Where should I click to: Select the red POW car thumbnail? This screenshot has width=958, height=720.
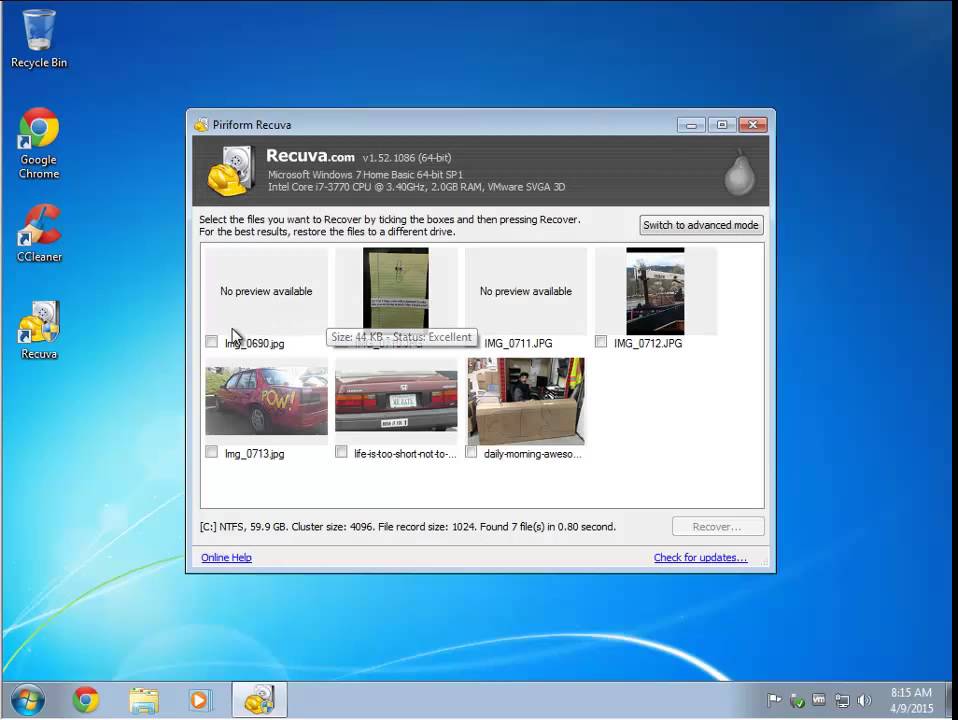coord(266,401)
